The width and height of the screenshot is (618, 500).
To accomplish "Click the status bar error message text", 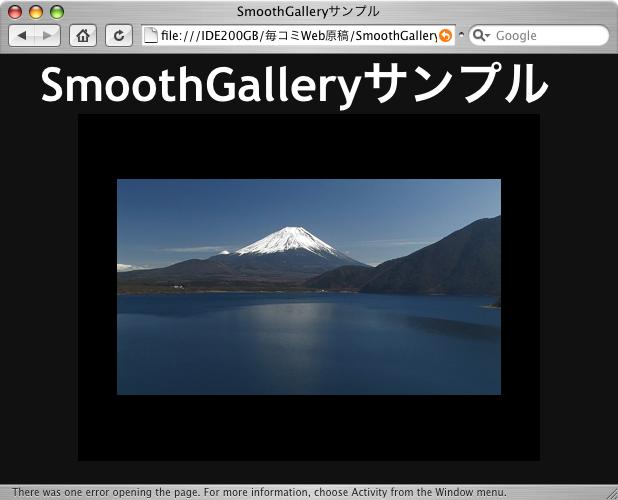I will [x=259, y=492].
